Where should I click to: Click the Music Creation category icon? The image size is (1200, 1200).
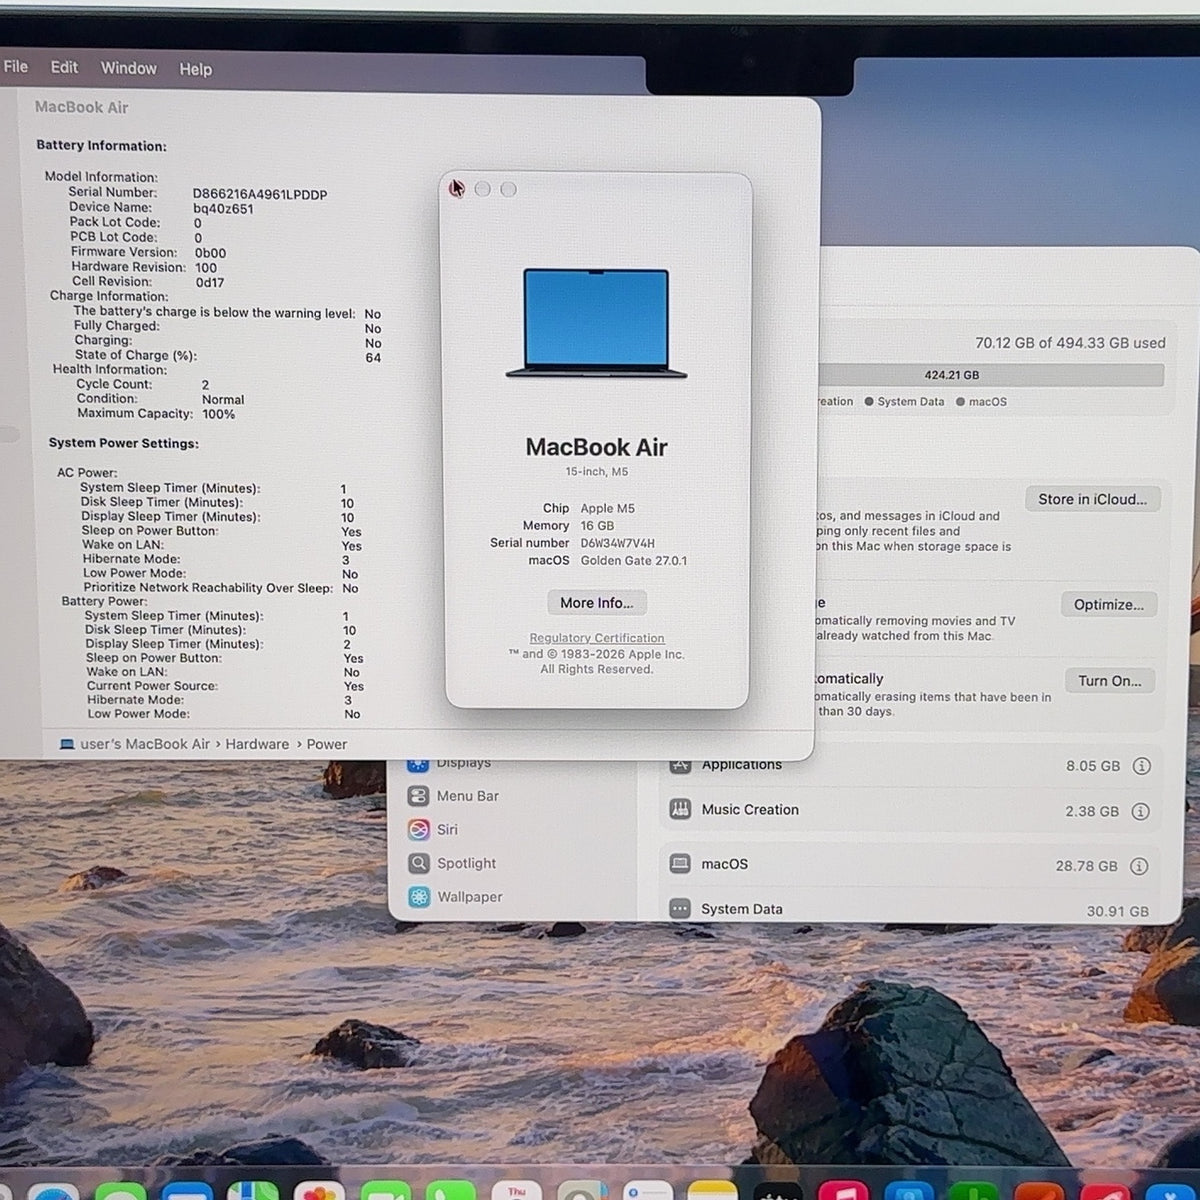[680, 809]
